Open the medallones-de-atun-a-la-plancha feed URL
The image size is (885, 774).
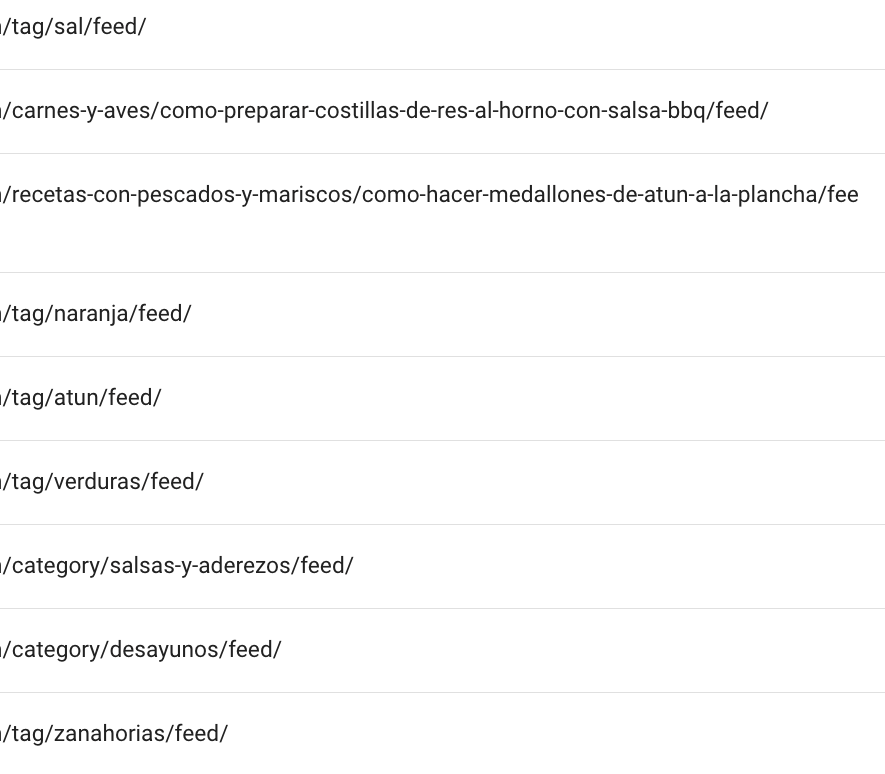click(429, 195)
